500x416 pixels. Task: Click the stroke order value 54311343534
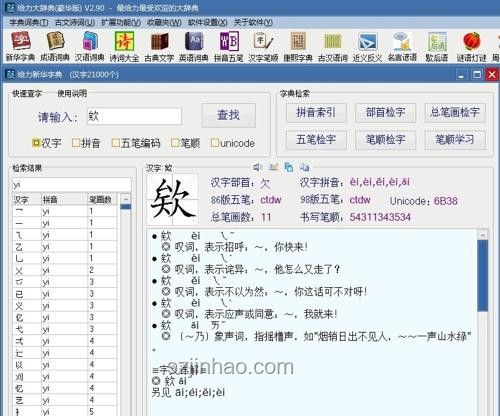point(380,217)
